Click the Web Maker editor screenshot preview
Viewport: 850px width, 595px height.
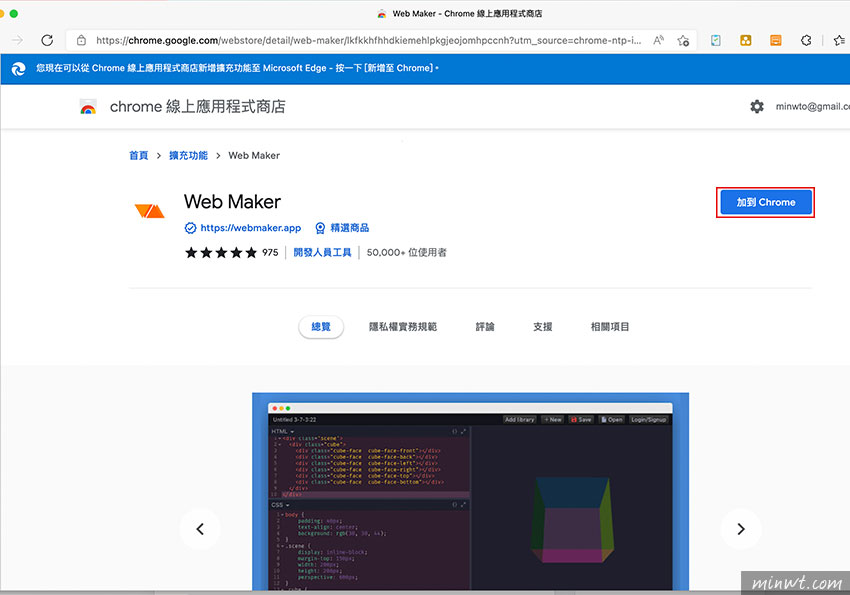[471, 491]
